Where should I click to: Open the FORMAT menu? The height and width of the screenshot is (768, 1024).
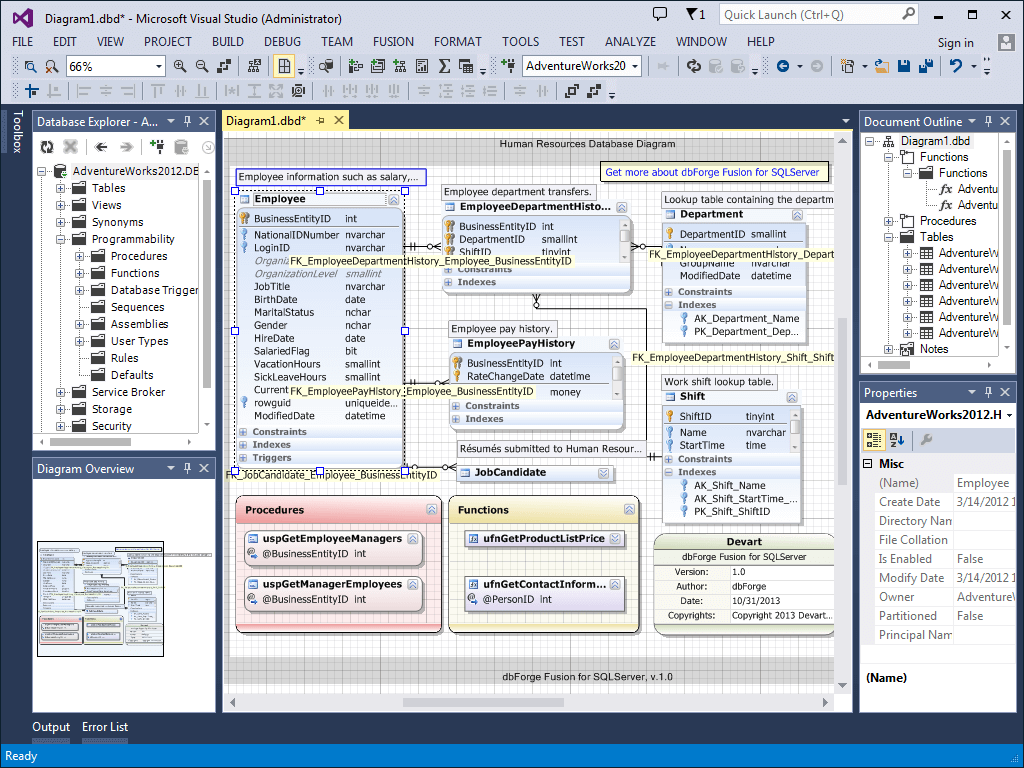[x=458, y=42]
